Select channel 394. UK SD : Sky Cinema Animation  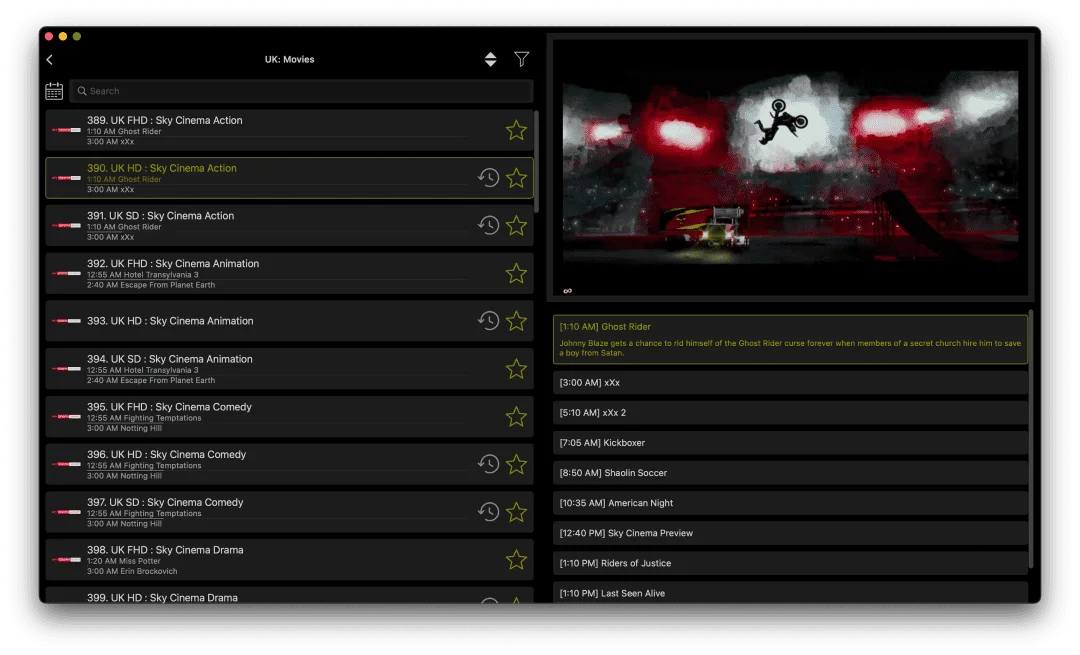[x=289, y=368]
